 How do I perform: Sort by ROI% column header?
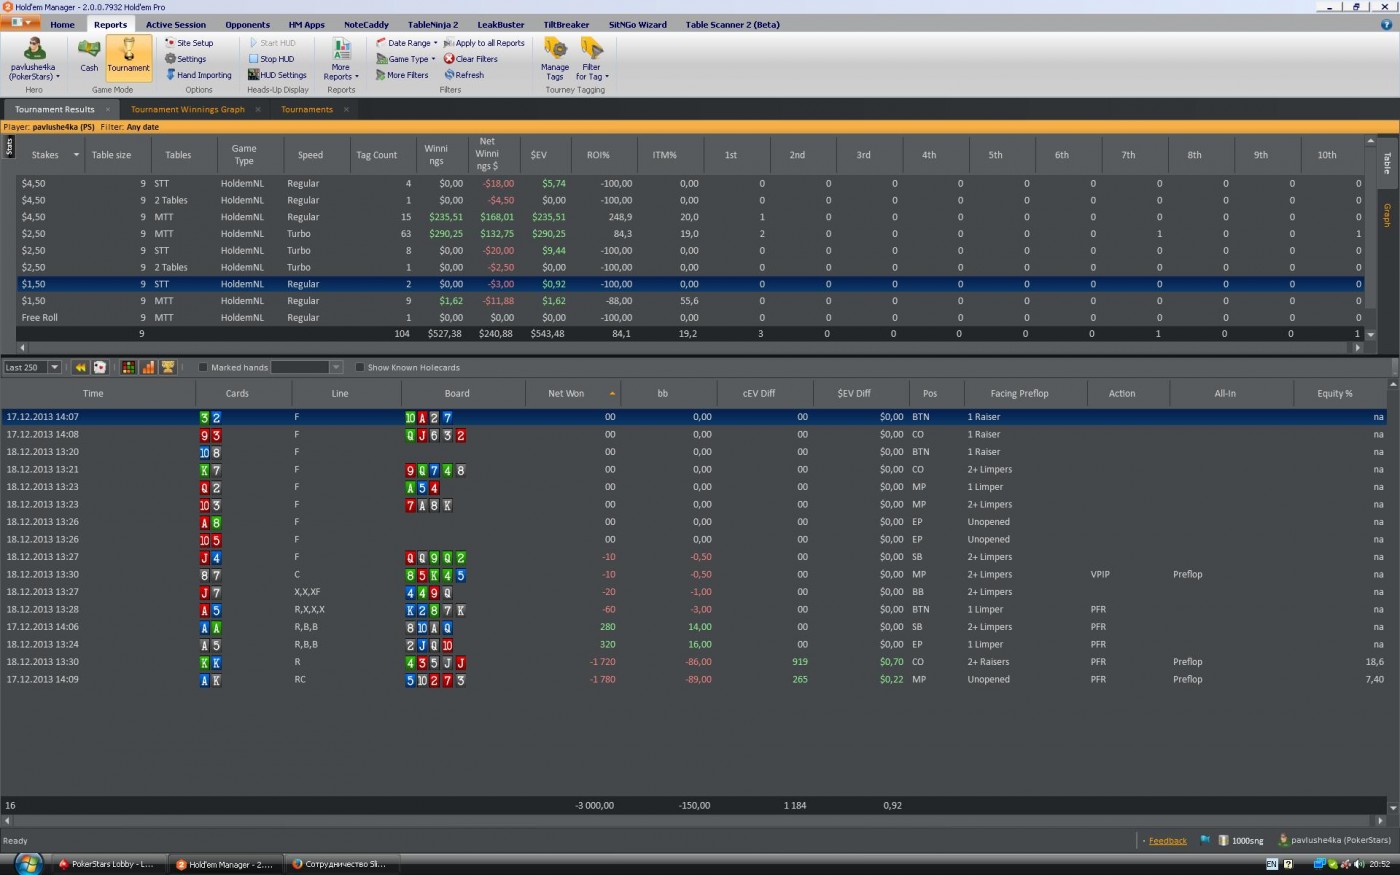598,155
